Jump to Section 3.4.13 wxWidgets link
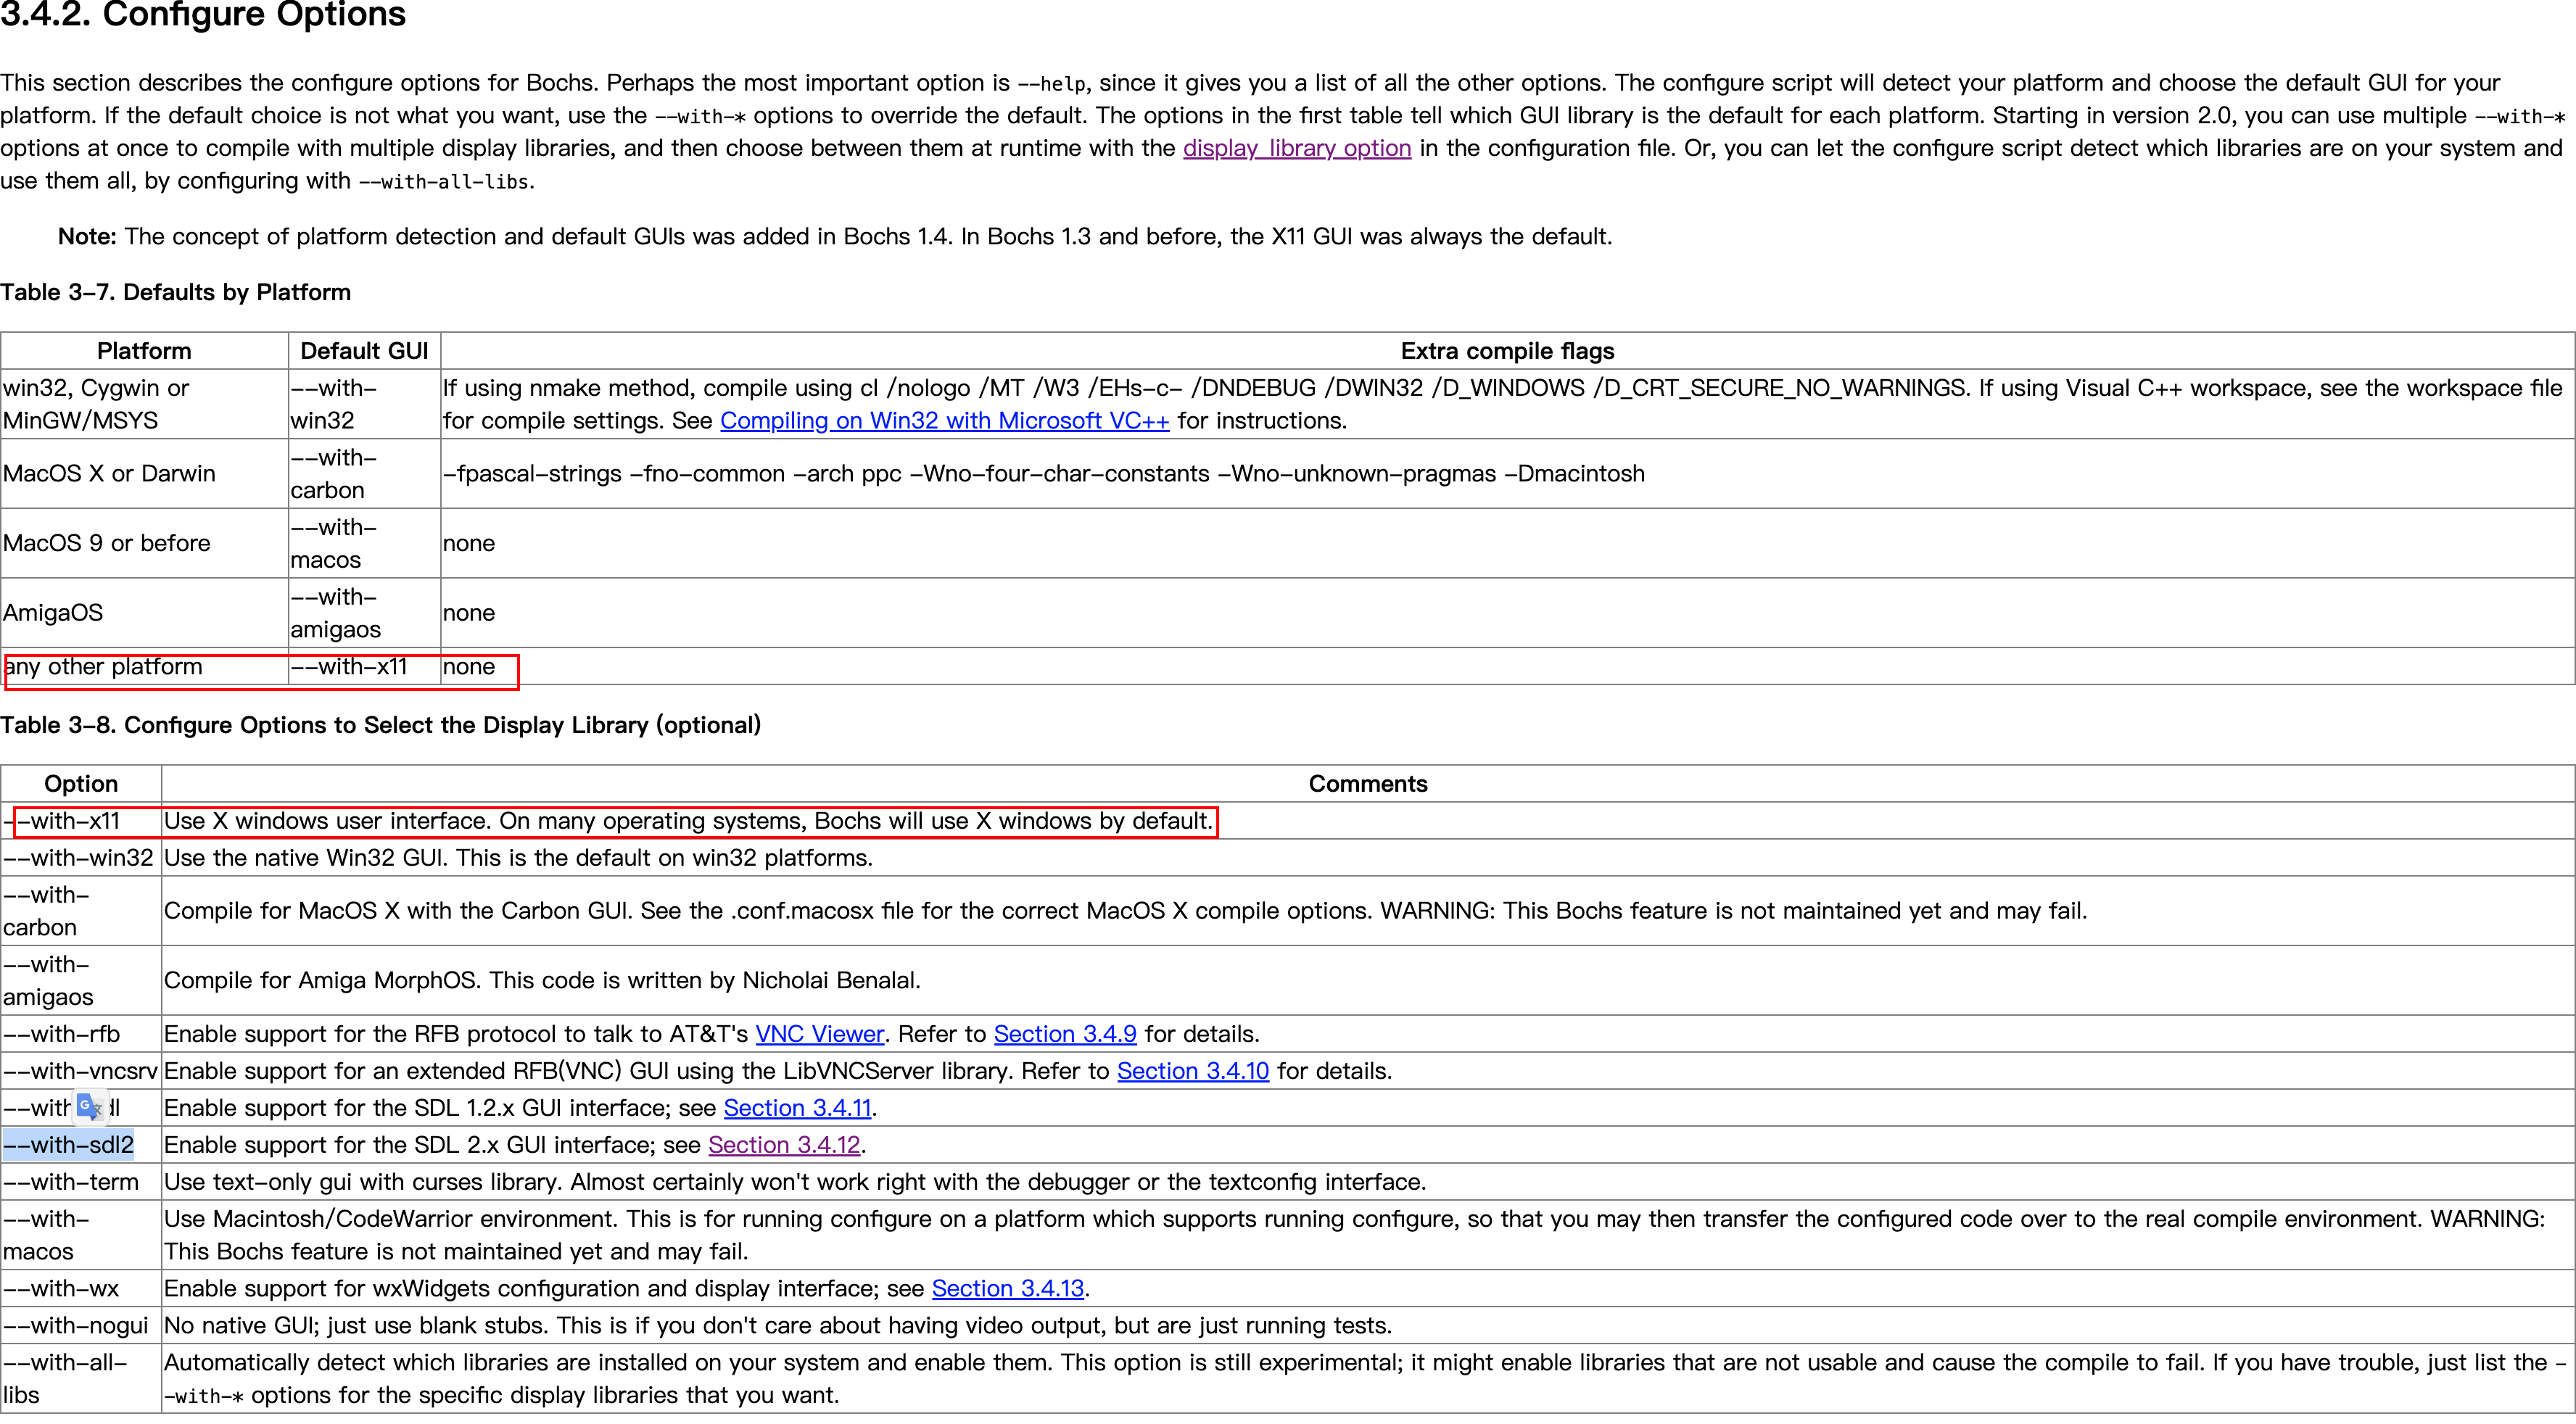 pos(1007,1289)
